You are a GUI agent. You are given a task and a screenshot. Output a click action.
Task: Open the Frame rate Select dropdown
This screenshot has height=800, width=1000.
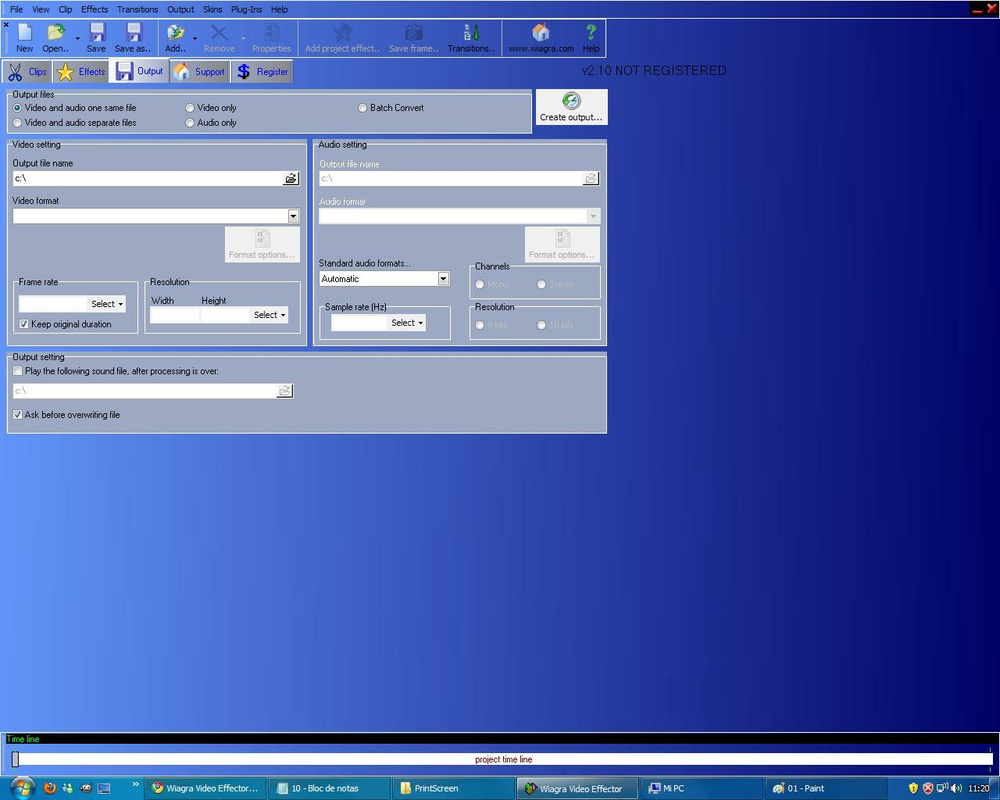coord(107,304)
